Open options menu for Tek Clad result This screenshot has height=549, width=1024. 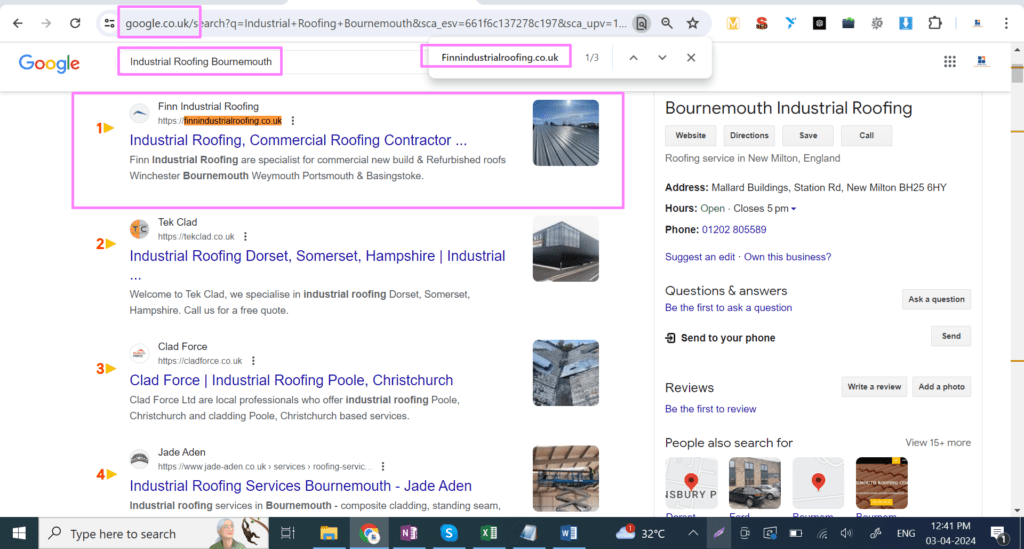pyautogui.click(x=246, y=236)
